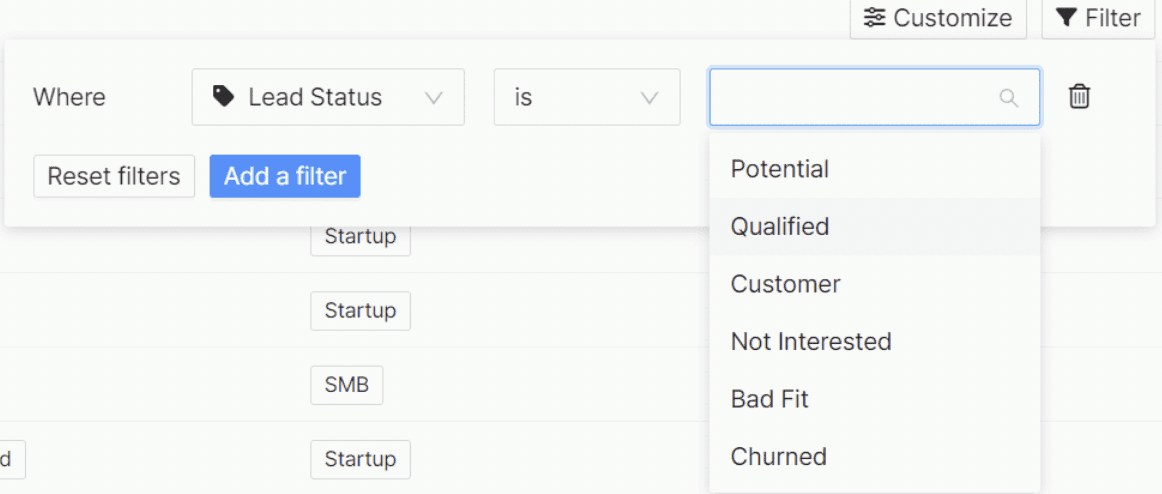Select the Not Interested option
The image size is (1162, 494).
(811, 342)
